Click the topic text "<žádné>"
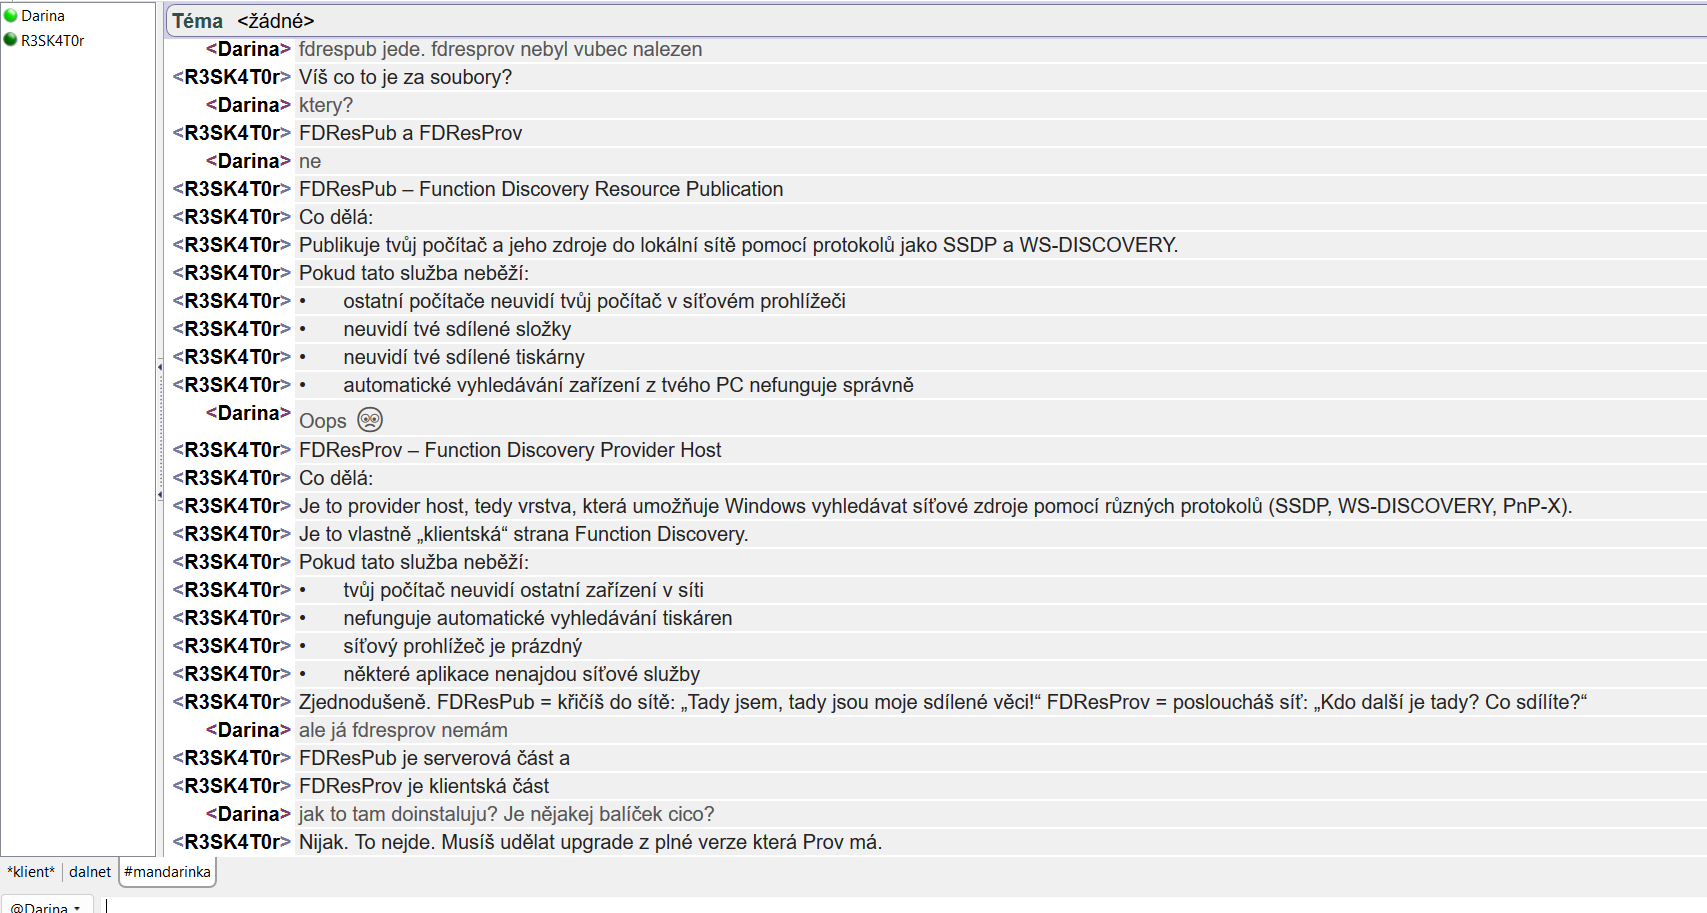This screenshot has width=1707, height=913. pos(276,21)
